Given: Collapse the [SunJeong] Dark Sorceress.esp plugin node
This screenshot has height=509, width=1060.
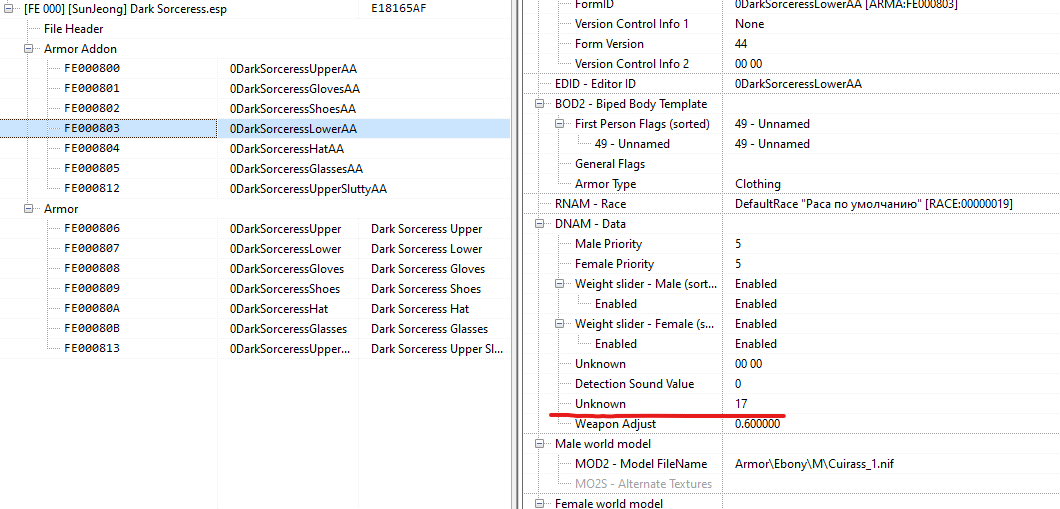Looking at the screenshot, I should pyautogui.click(x=9, y=9).
